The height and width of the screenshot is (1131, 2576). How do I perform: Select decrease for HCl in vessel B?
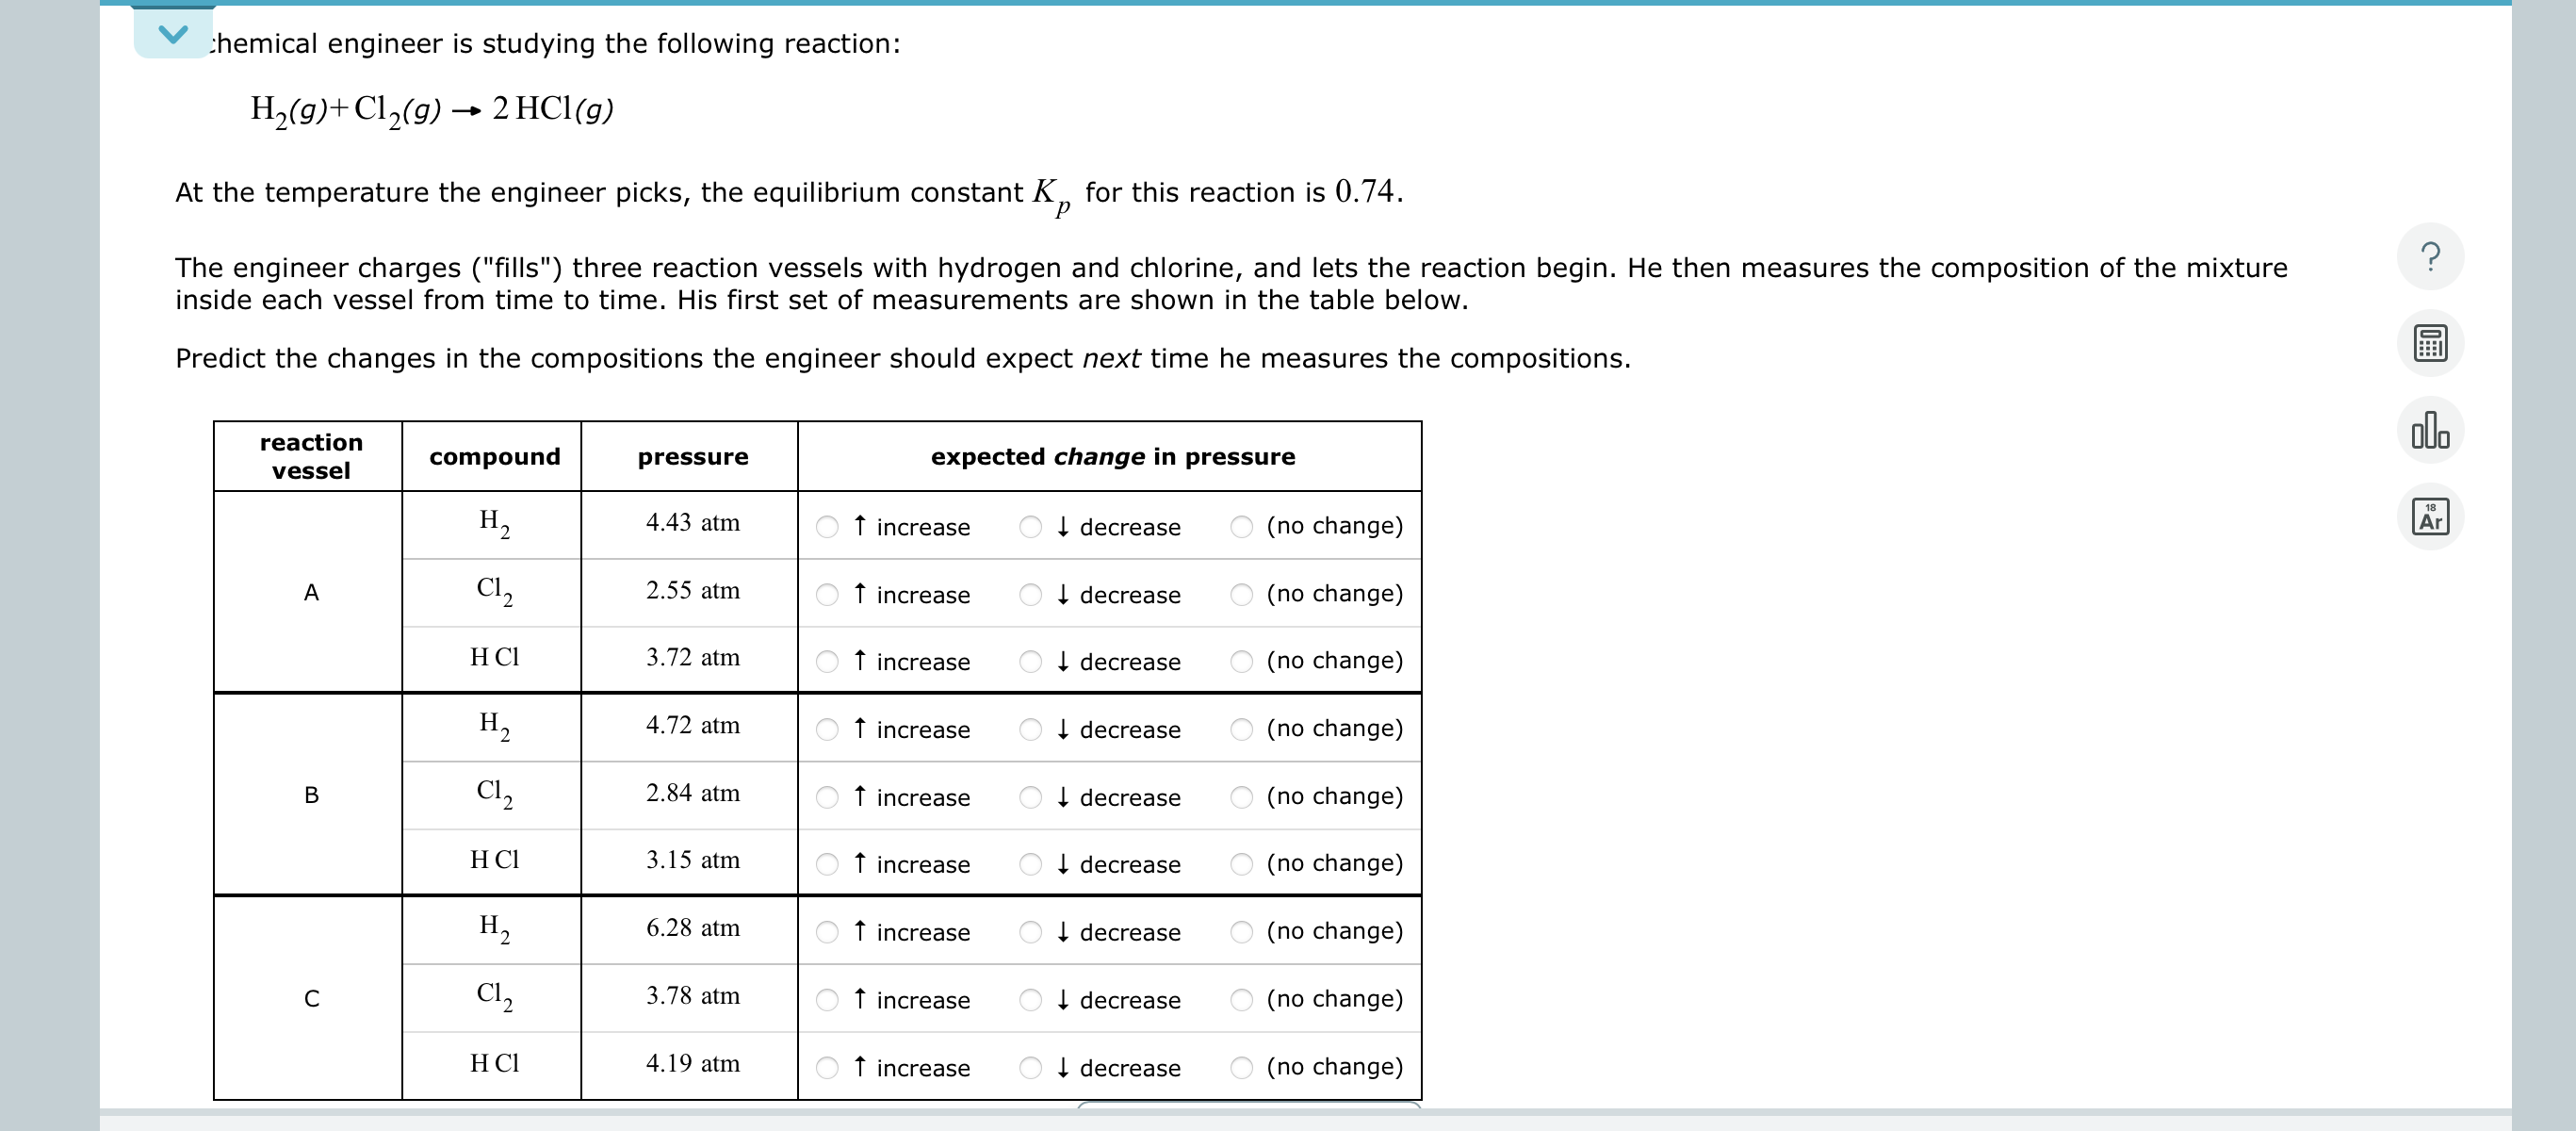click(1031, 864)
